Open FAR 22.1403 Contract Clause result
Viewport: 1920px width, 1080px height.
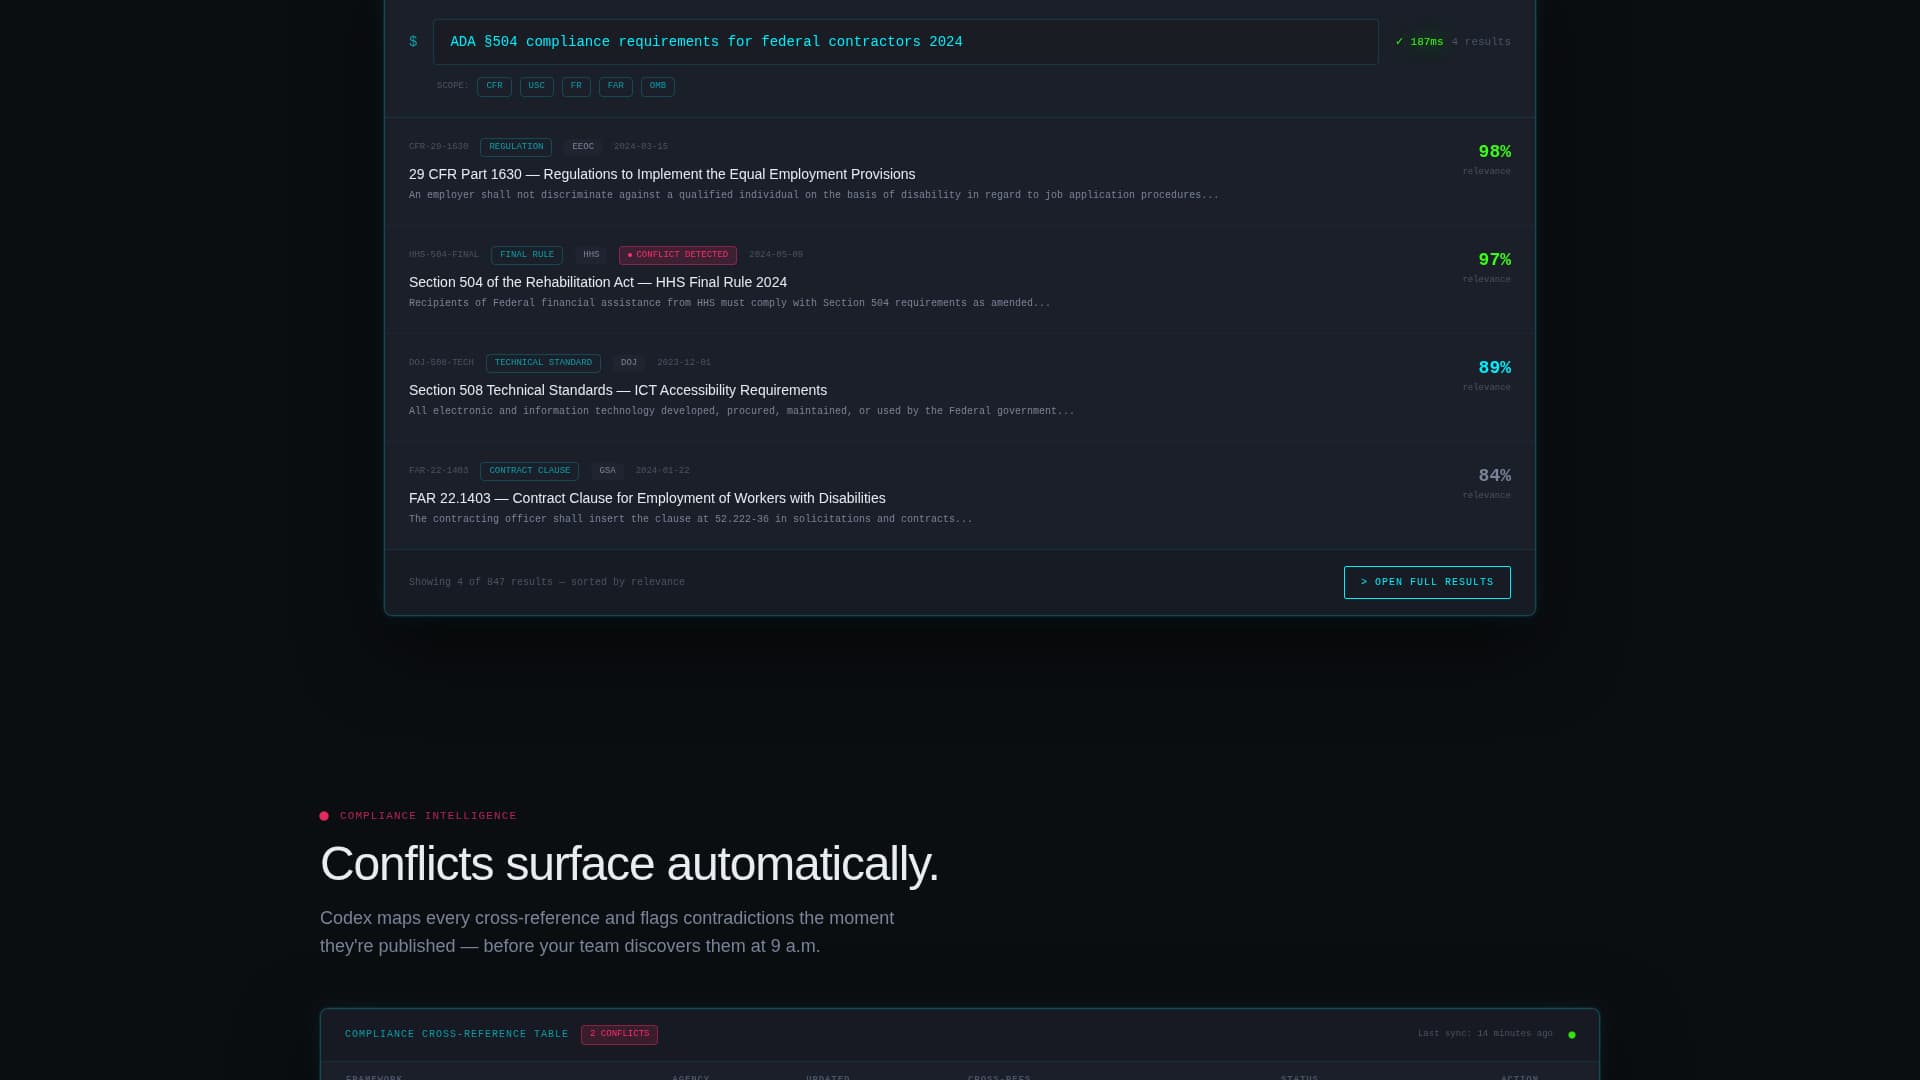click(x=960, y=495)
